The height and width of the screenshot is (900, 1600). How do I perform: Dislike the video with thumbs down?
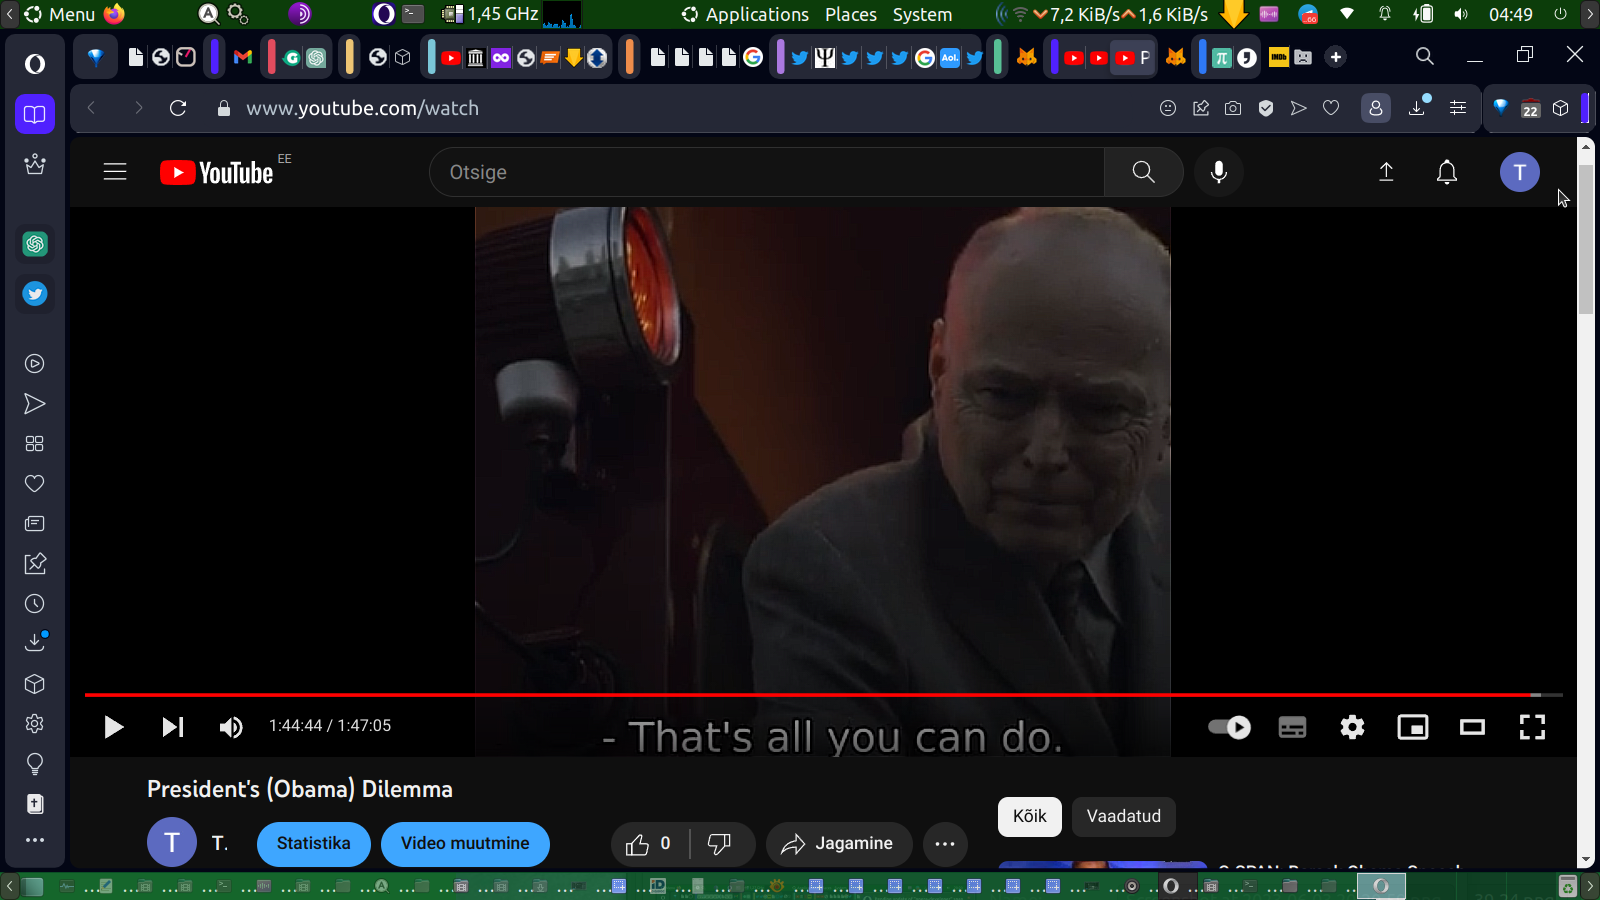(x=721, y=844)
